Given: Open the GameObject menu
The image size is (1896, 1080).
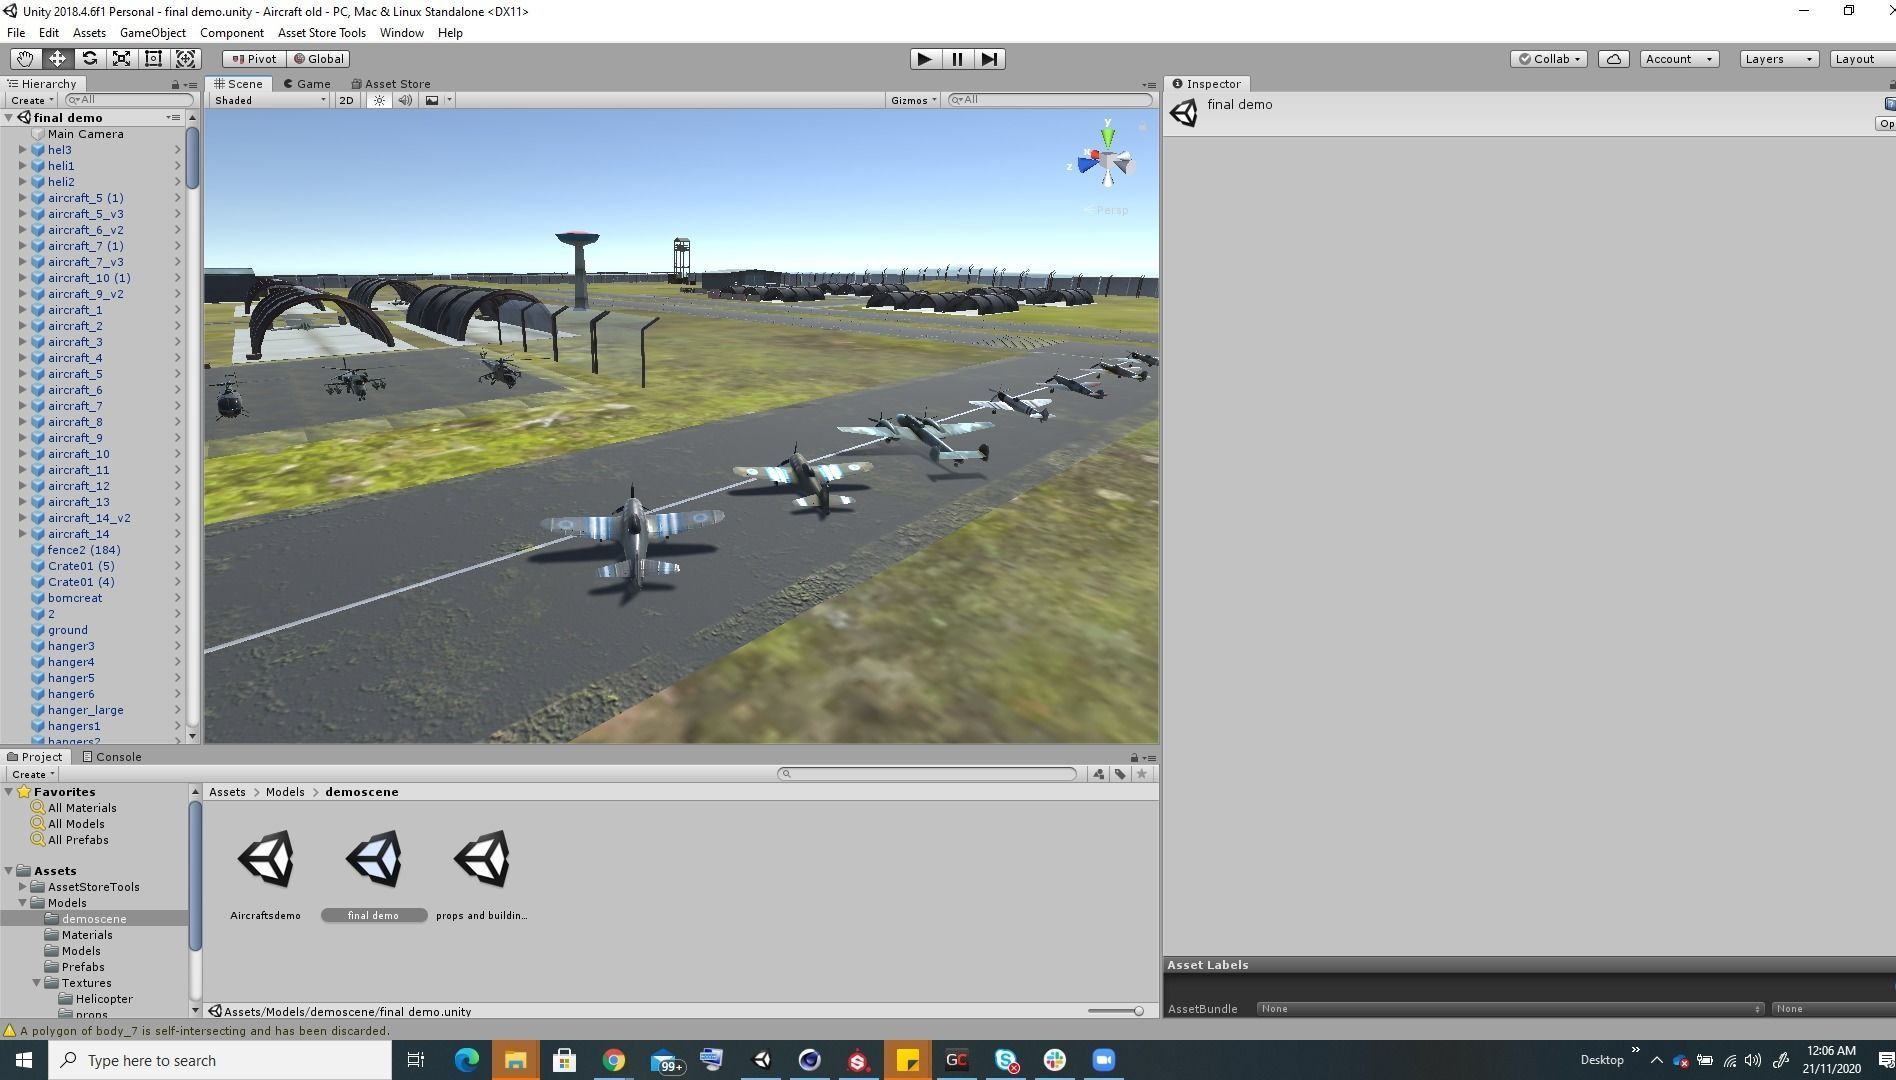Looking at the screenshot, I should [x=152, y=33].
